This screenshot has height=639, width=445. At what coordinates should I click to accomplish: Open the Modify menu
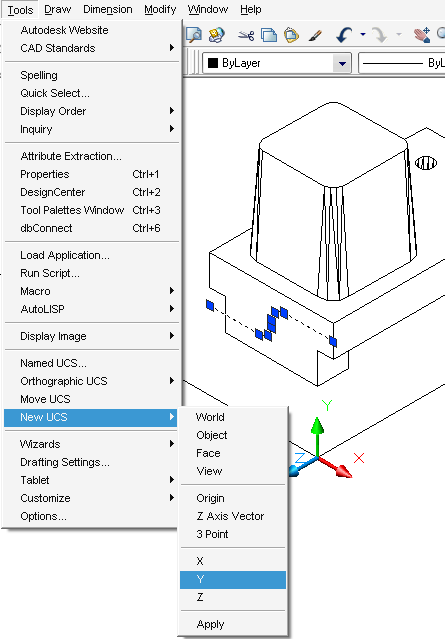[x=160, y=9]
